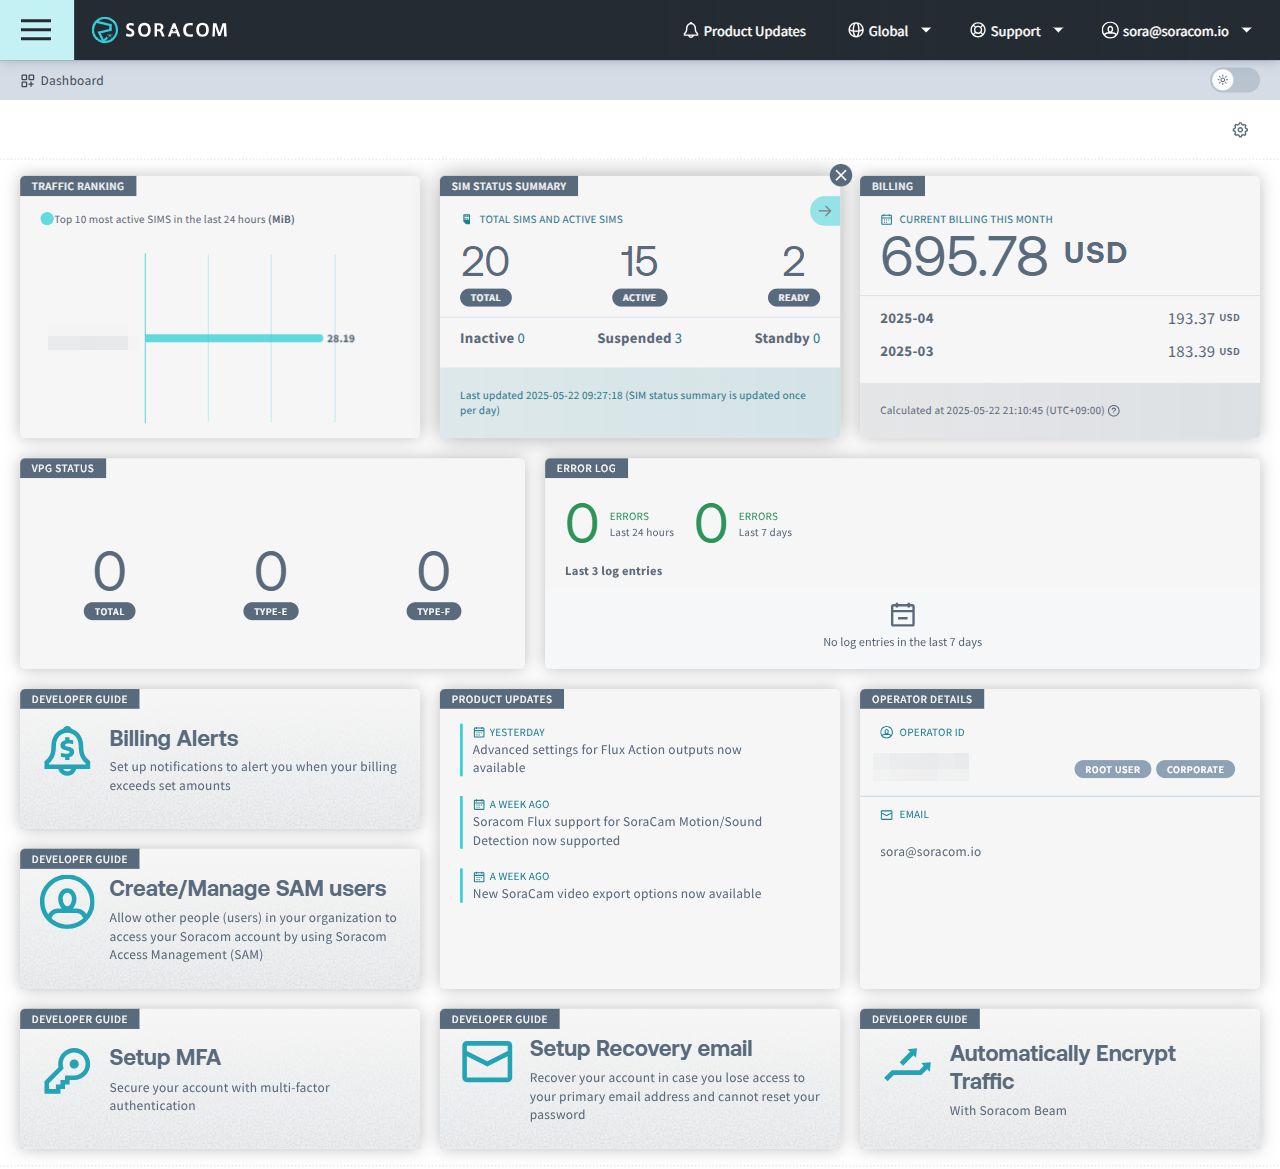Open the Global region dropdown
Viewport: 1280px width, 1169px height.
[889, 30]
